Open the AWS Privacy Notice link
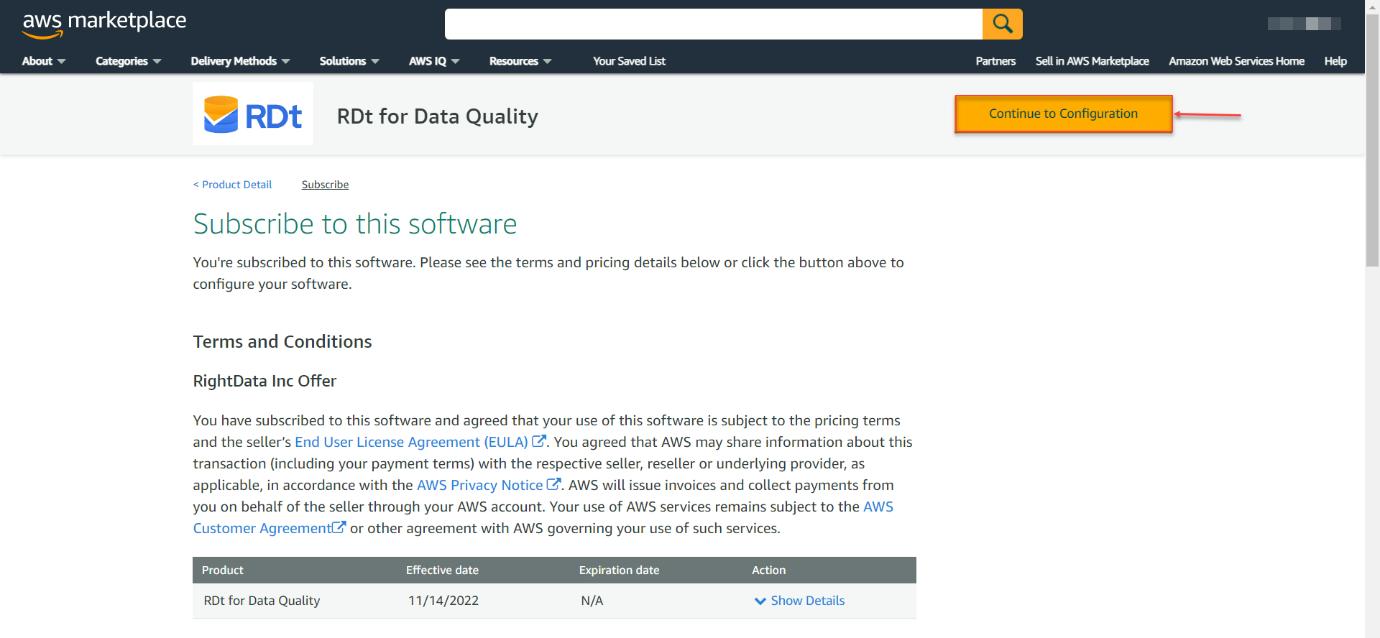This screenshot has width=1380, height=638. [x=480, y=485]
